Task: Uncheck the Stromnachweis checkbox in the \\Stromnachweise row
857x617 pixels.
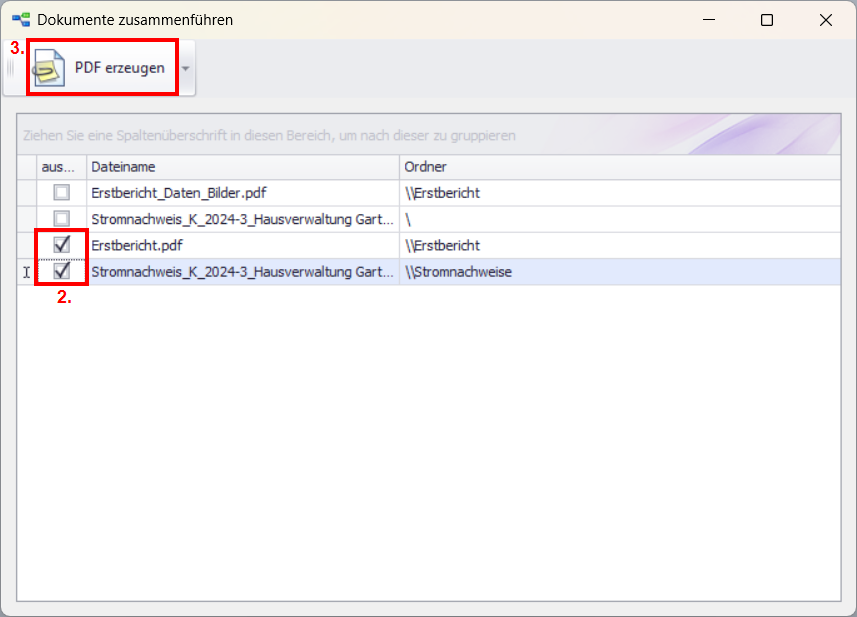Action: click(62, 271)
